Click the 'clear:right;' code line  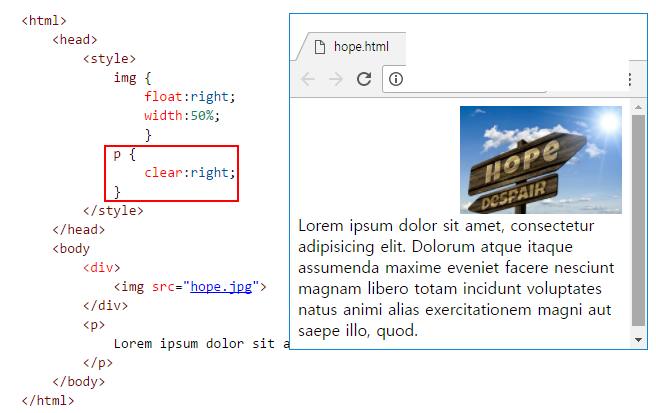[190, 172]
